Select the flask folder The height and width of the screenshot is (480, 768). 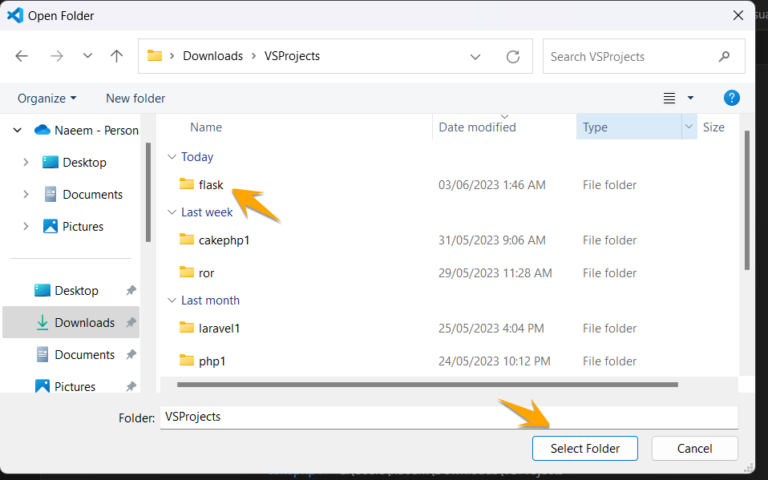click(x=210, y=184)
